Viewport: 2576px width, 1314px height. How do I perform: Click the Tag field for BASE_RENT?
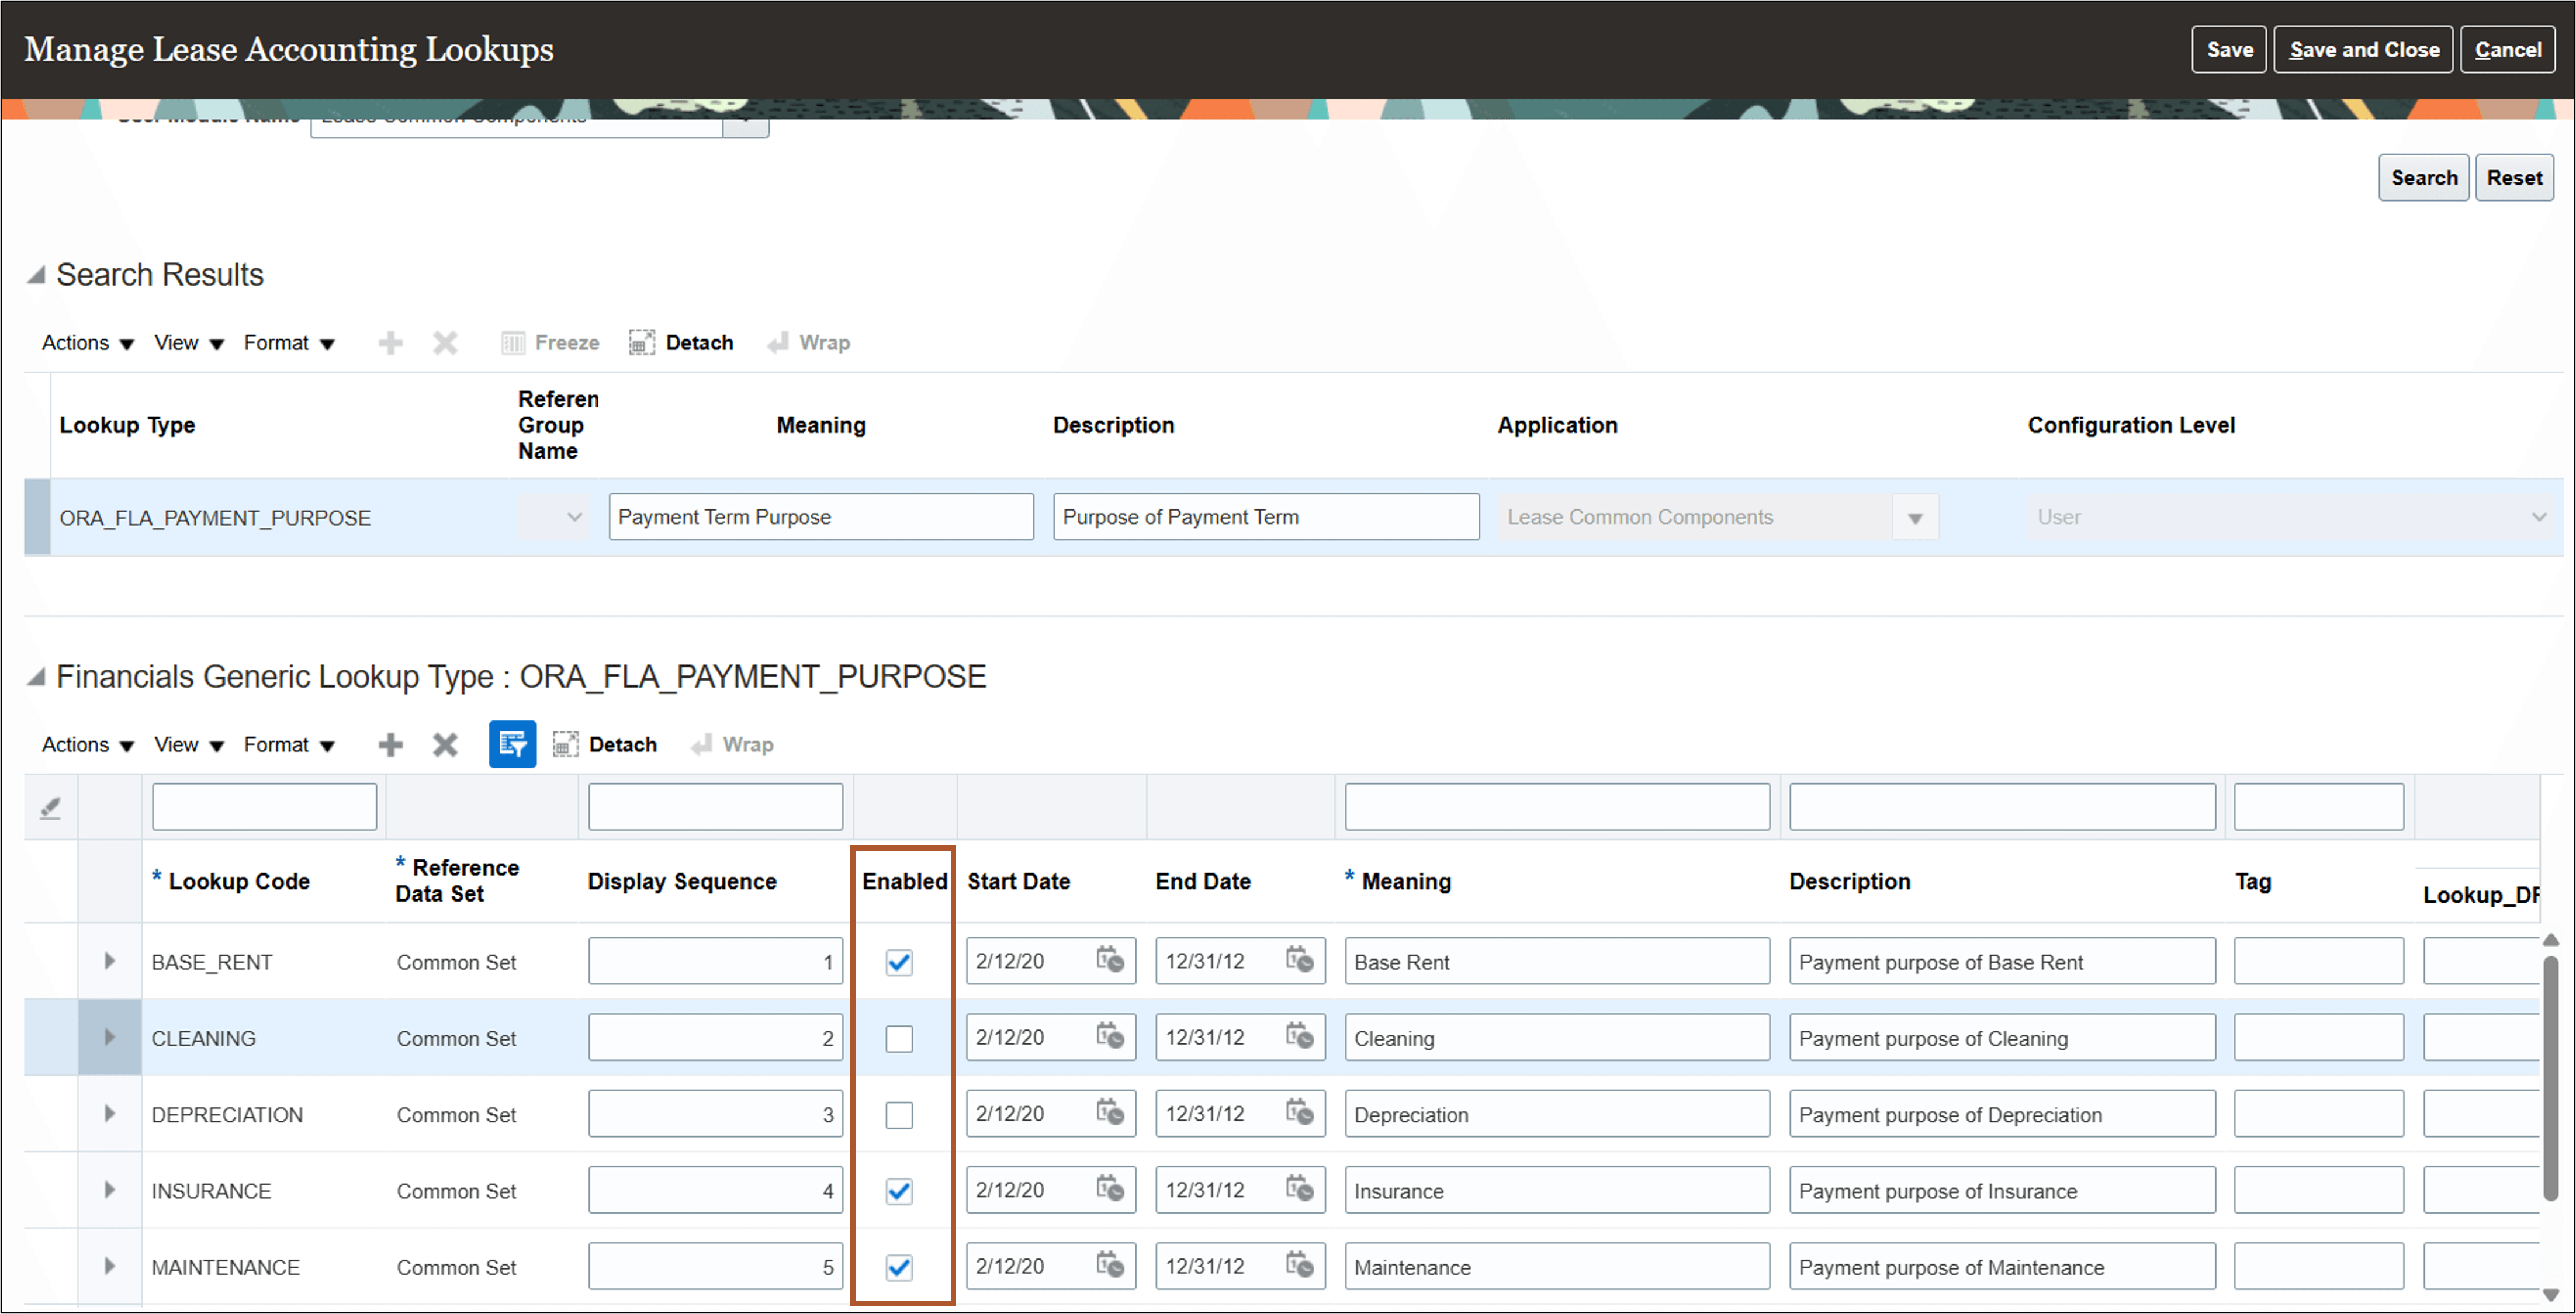click(x=2318, y=961)
